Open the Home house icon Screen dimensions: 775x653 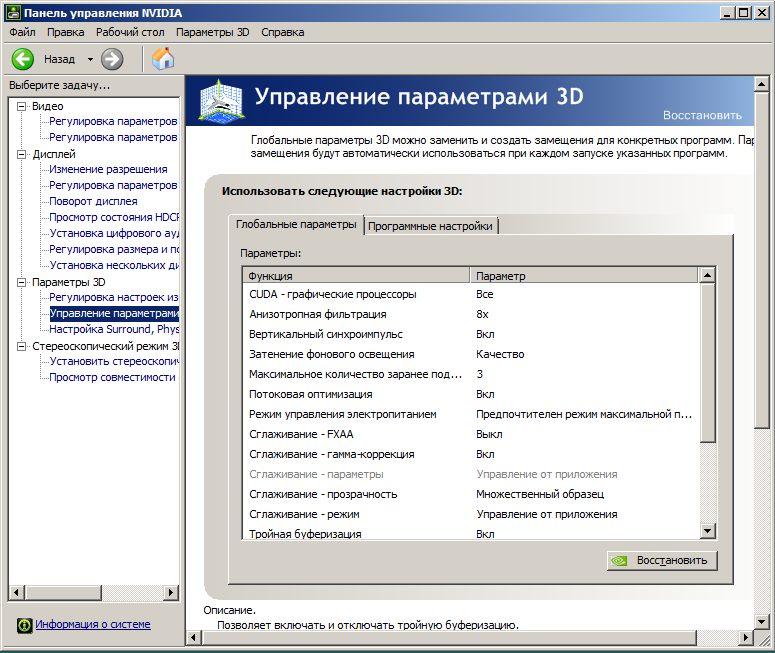(x=163, y=59)
